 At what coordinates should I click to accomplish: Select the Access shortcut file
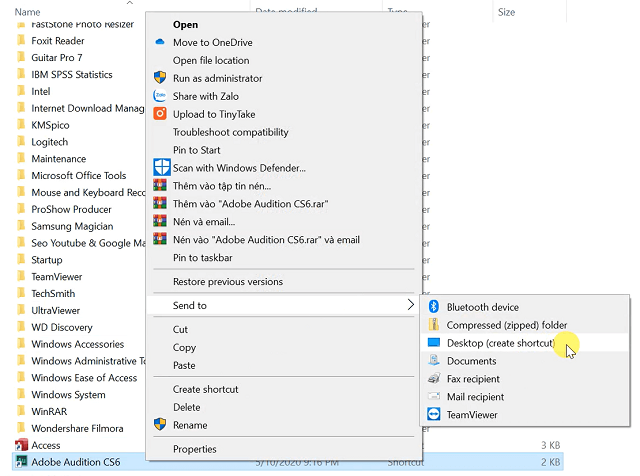click(x=46, y=445)
